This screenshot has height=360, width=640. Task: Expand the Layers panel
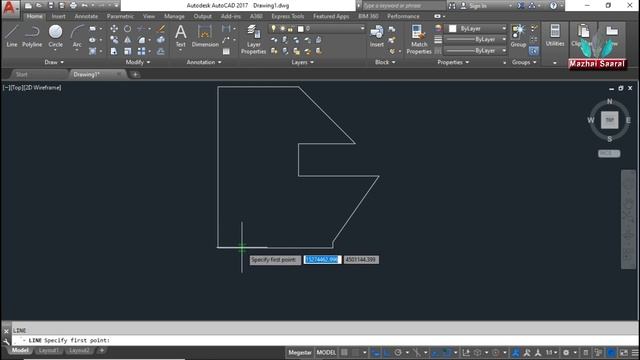click(302, 62)
